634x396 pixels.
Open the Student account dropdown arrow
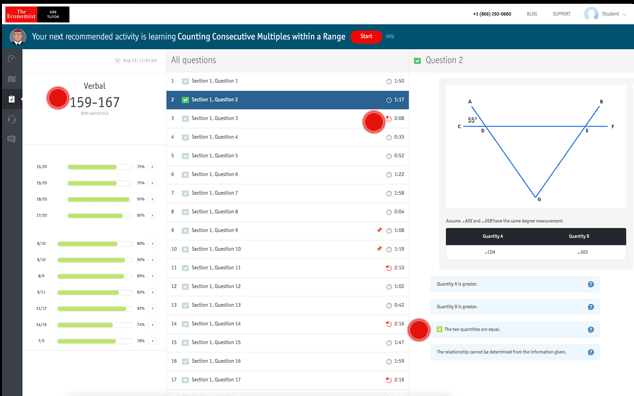[x=624, y=15]
